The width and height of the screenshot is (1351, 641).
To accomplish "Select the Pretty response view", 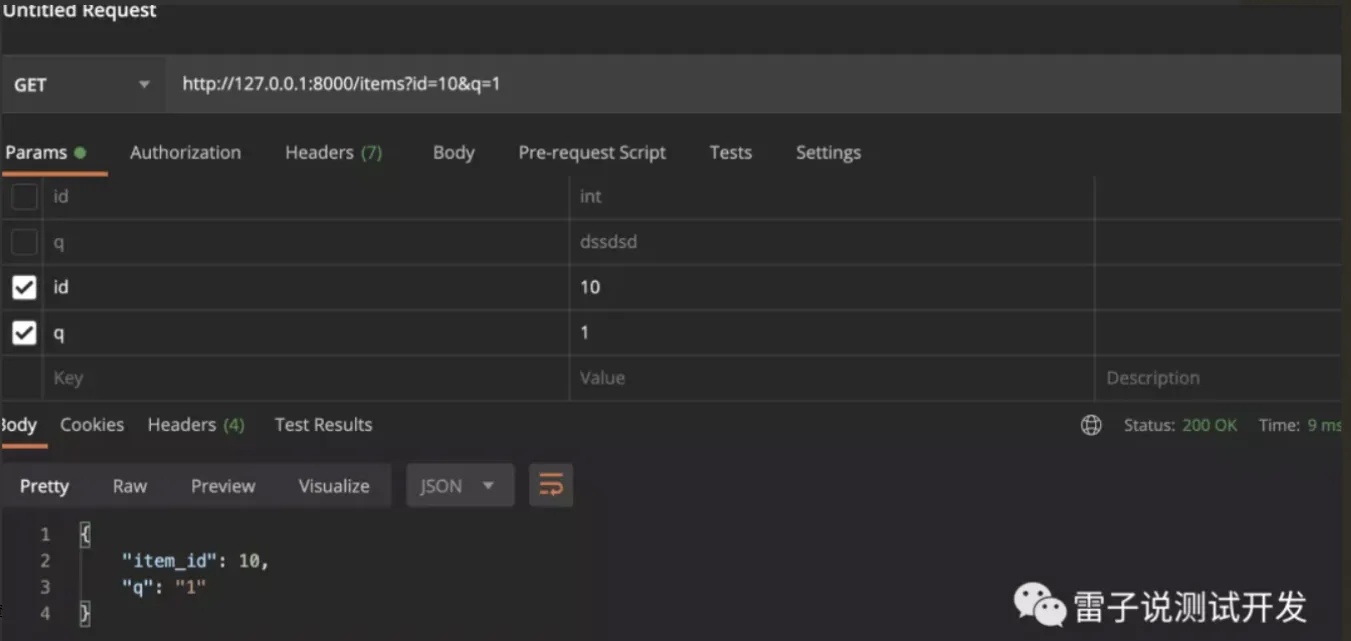I will (x=44, y=486).
